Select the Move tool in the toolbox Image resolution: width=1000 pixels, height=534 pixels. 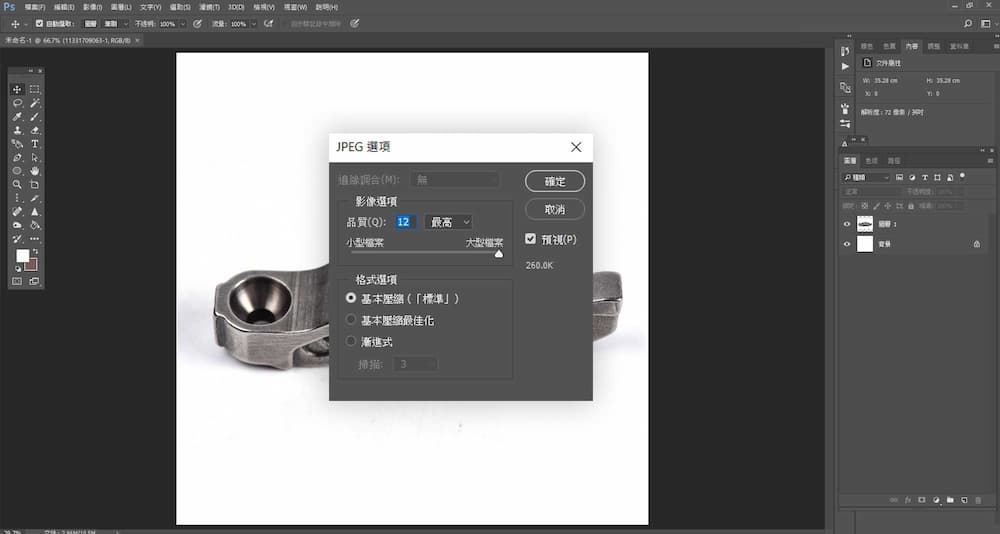(x=17, y=89)
